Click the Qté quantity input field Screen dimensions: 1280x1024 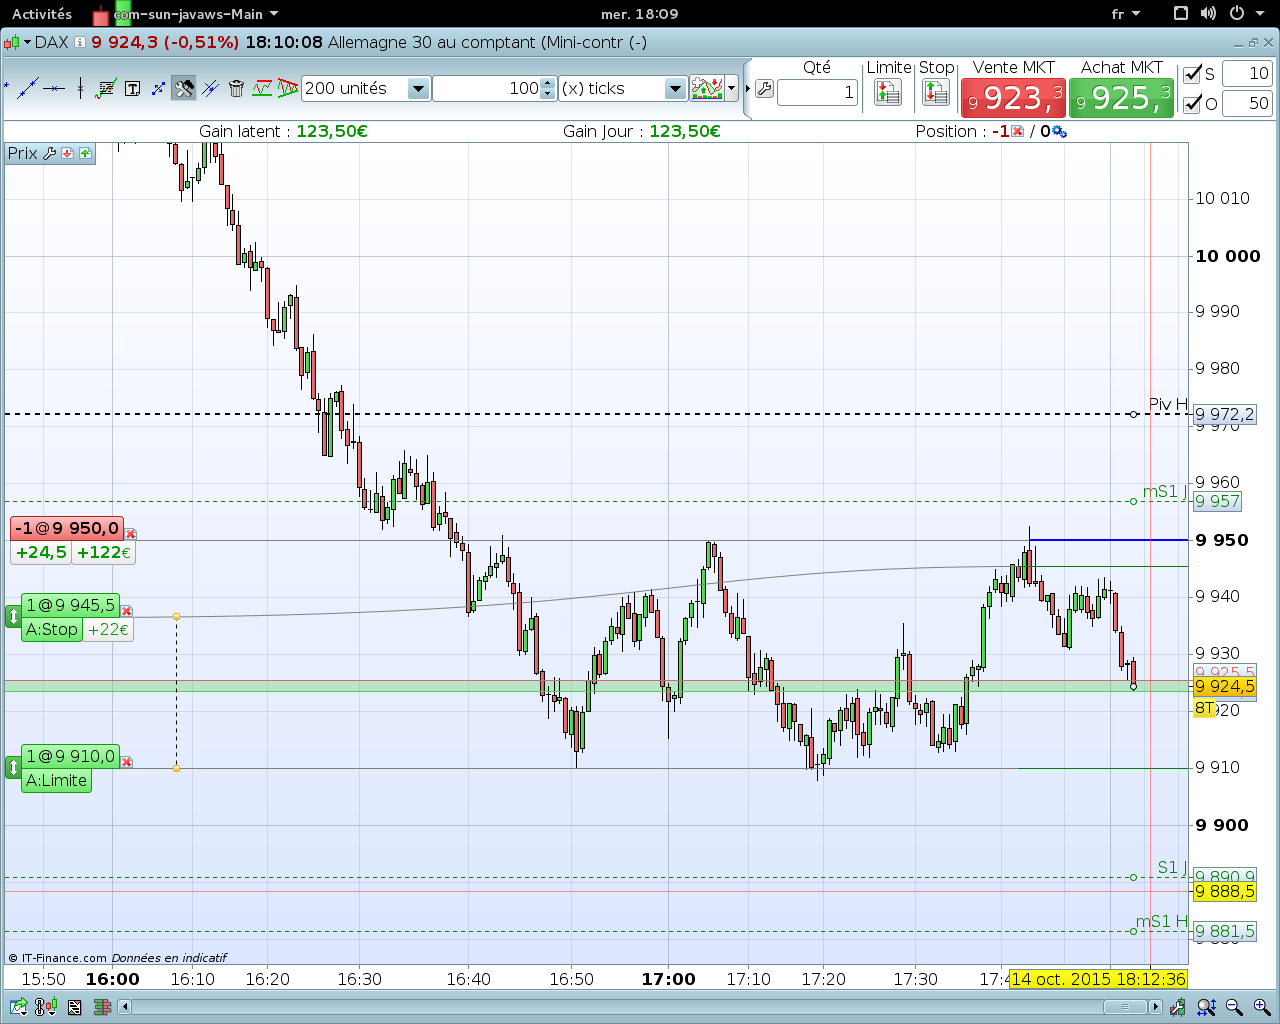point(817,93)
